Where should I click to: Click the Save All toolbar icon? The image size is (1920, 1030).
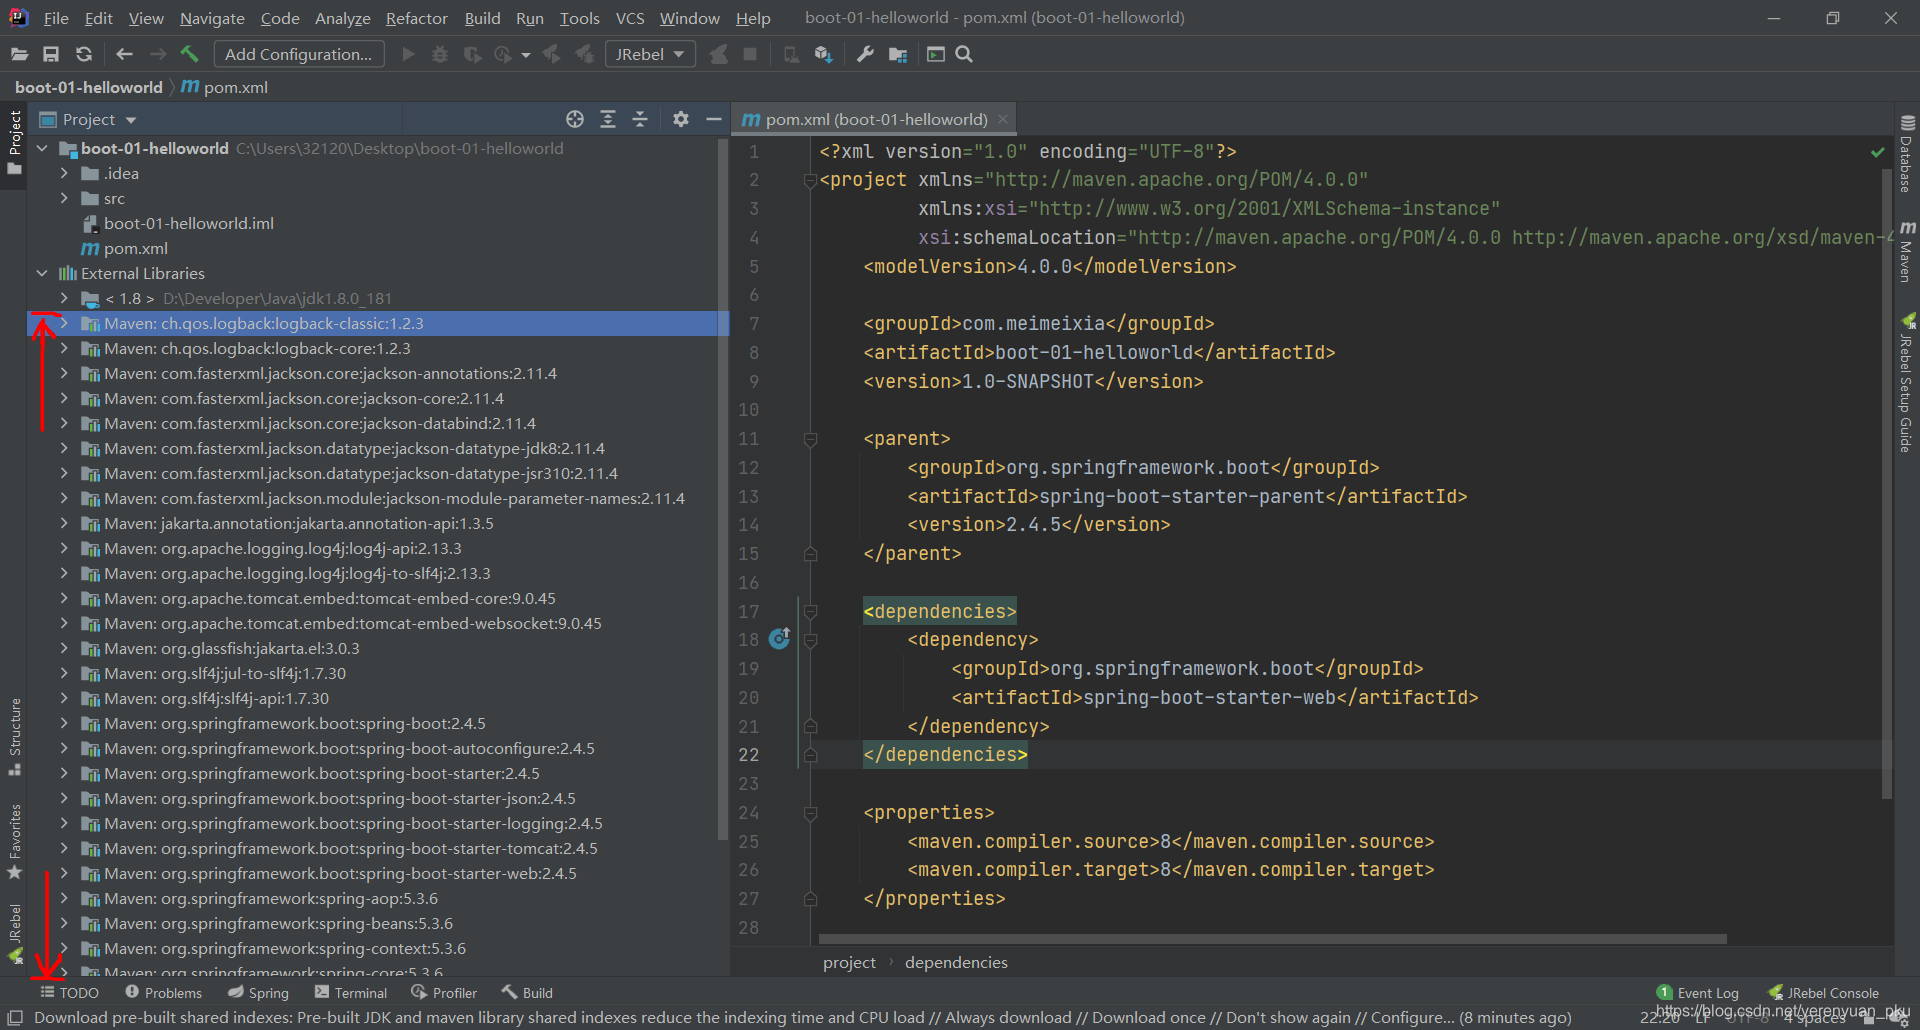click(x=51, y=54)
